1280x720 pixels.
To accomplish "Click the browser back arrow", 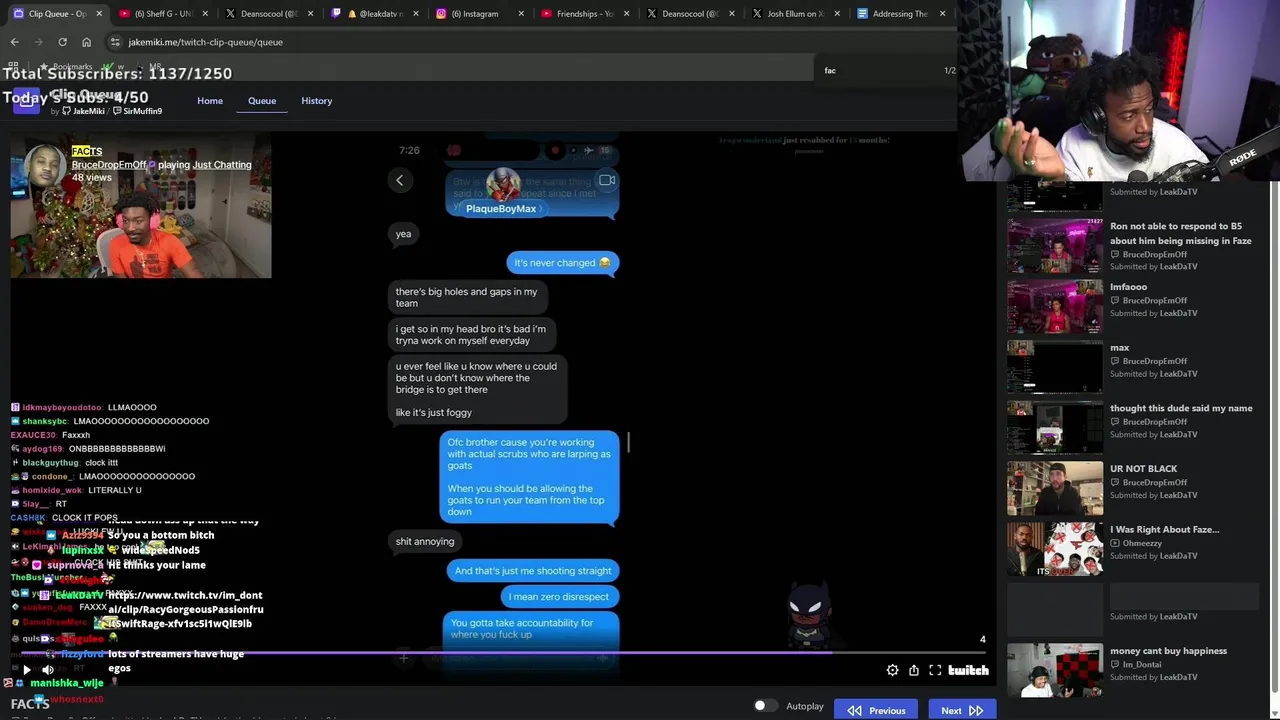I will 14,42.
